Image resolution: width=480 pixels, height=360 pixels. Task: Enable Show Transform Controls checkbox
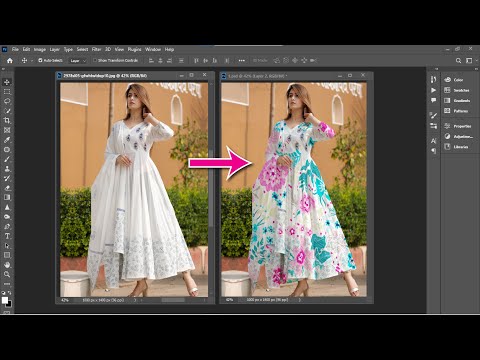click(95, 61)
